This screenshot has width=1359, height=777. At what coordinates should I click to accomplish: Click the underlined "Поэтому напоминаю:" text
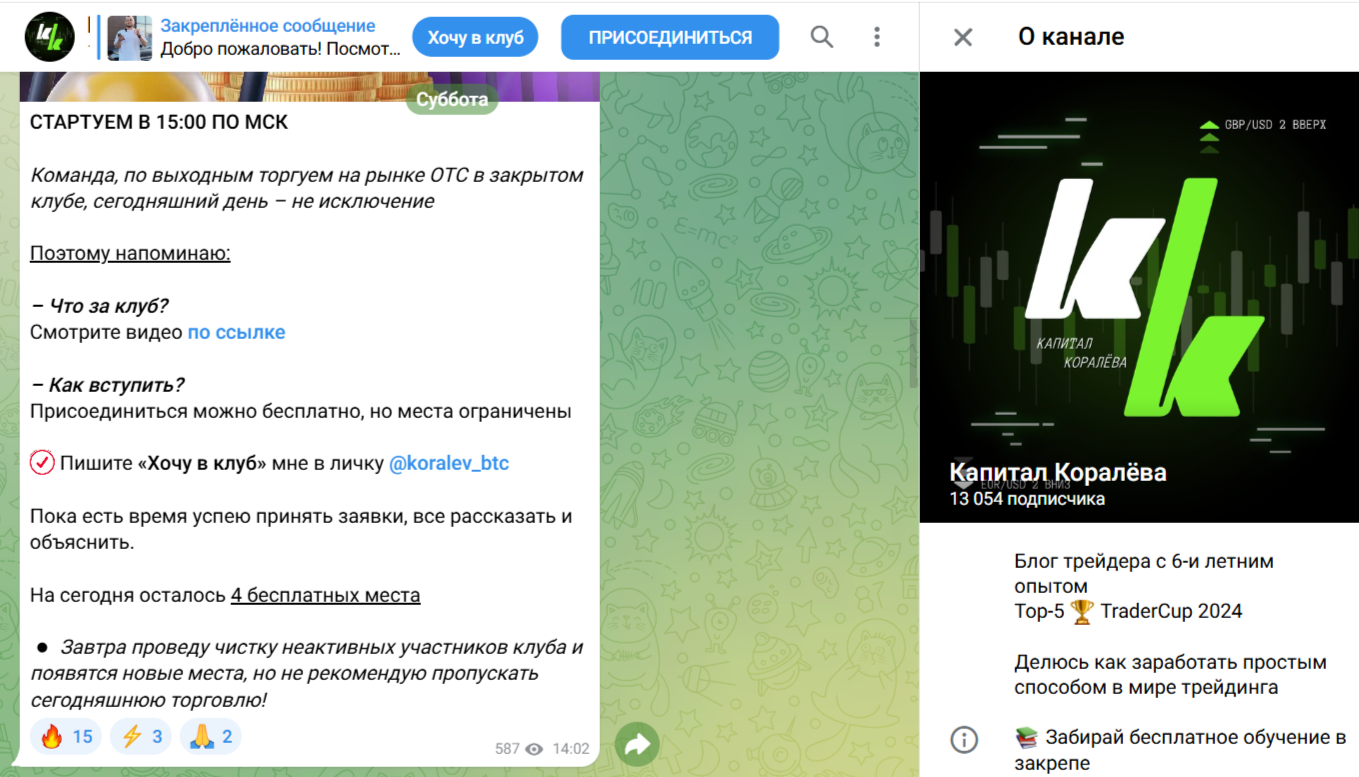point(130,253)
